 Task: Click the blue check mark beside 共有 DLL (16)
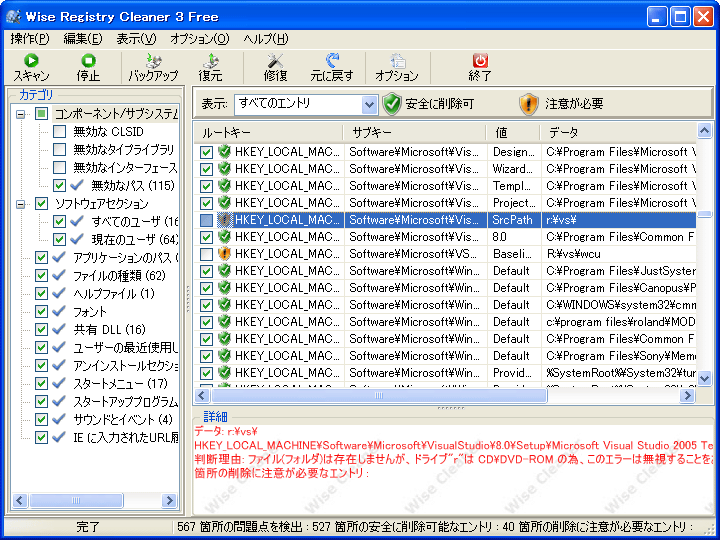[59, 329]
